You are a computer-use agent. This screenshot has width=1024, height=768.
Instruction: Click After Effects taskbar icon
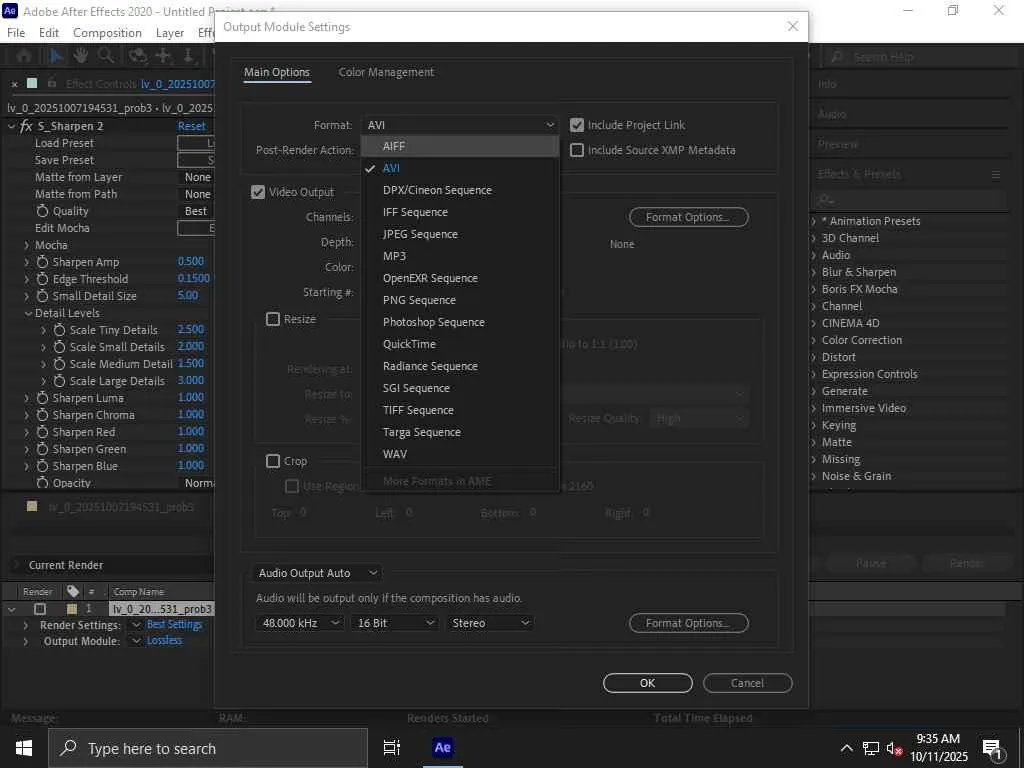point(442,748)
